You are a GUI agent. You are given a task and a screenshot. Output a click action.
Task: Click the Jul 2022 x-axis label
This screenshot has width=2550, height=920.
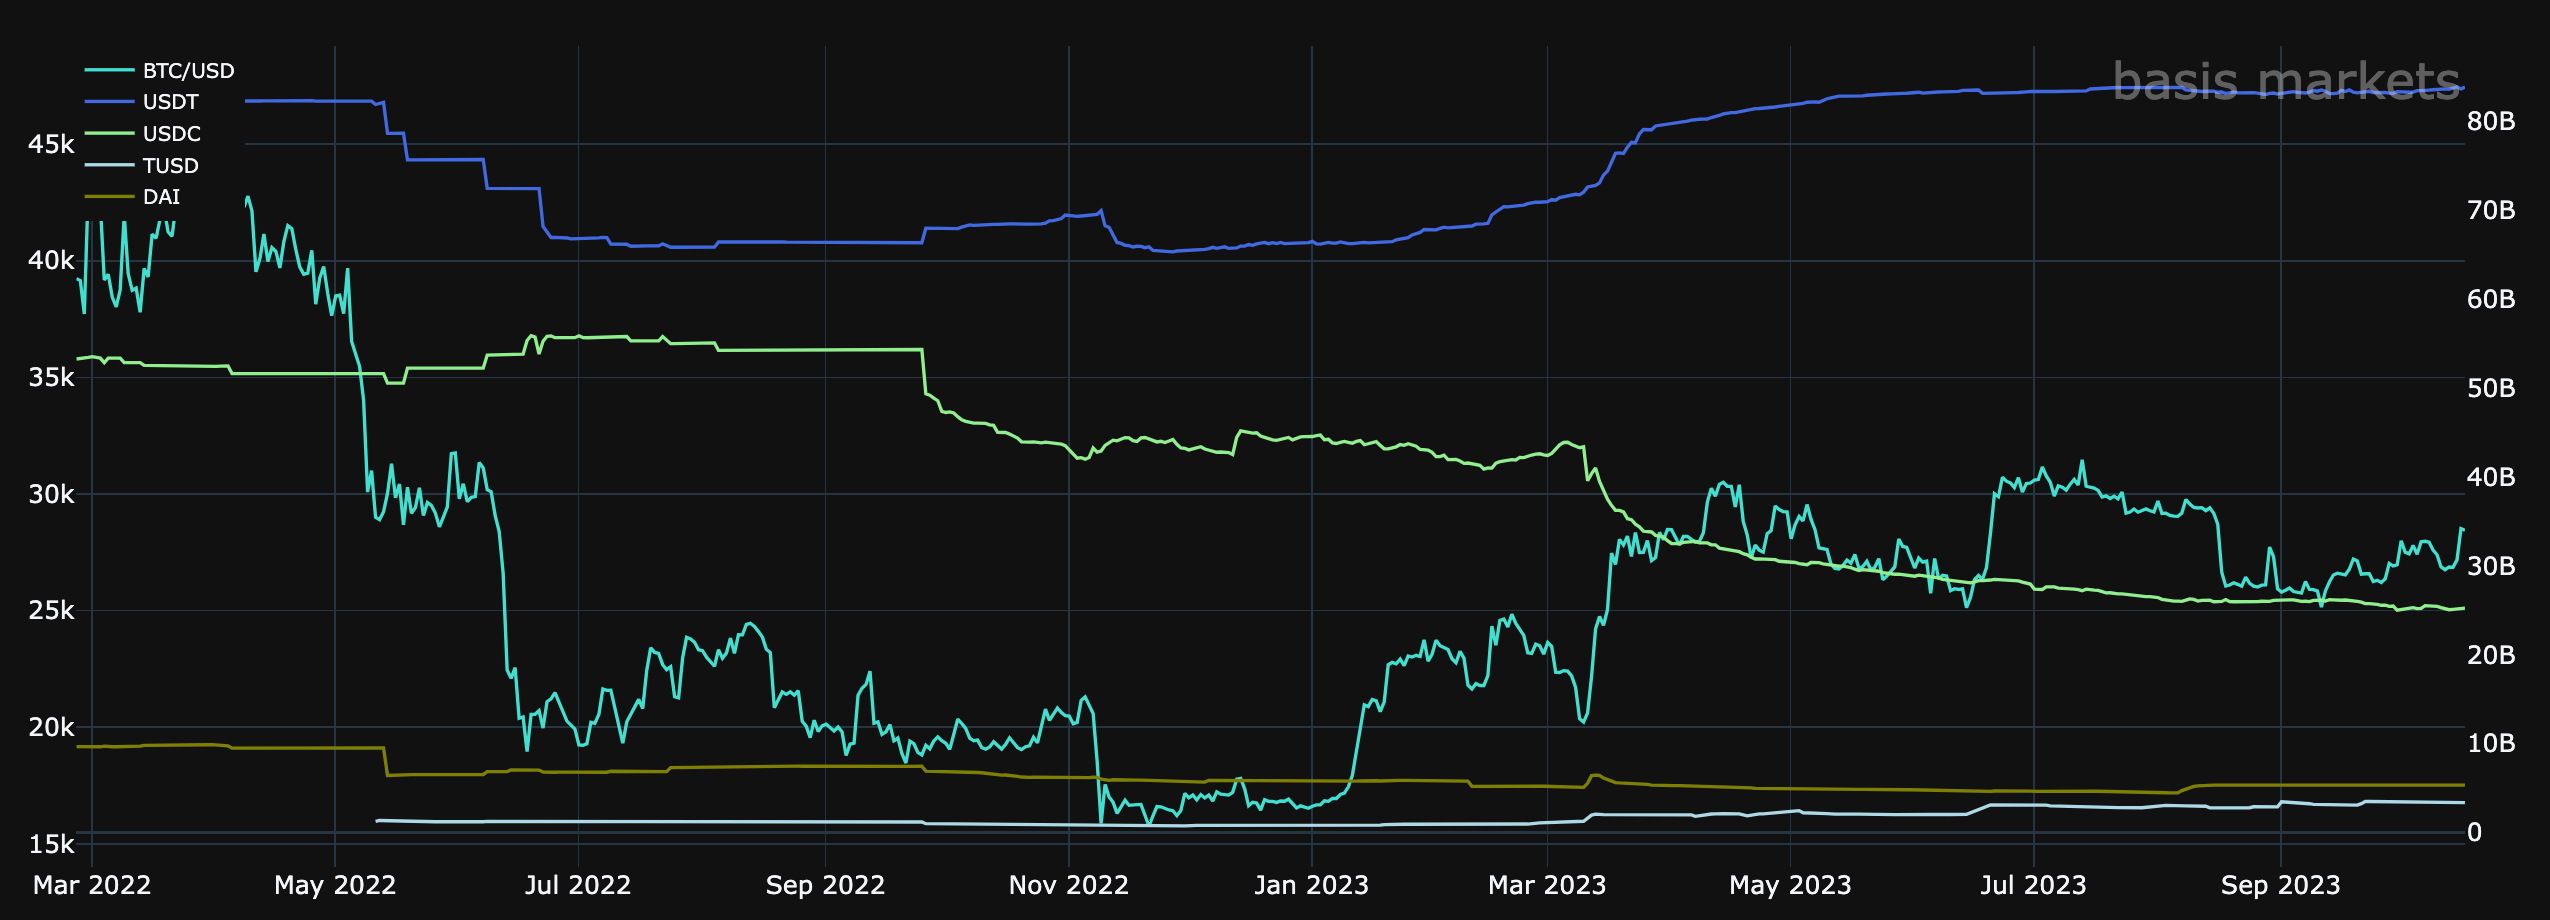[578, 885]
